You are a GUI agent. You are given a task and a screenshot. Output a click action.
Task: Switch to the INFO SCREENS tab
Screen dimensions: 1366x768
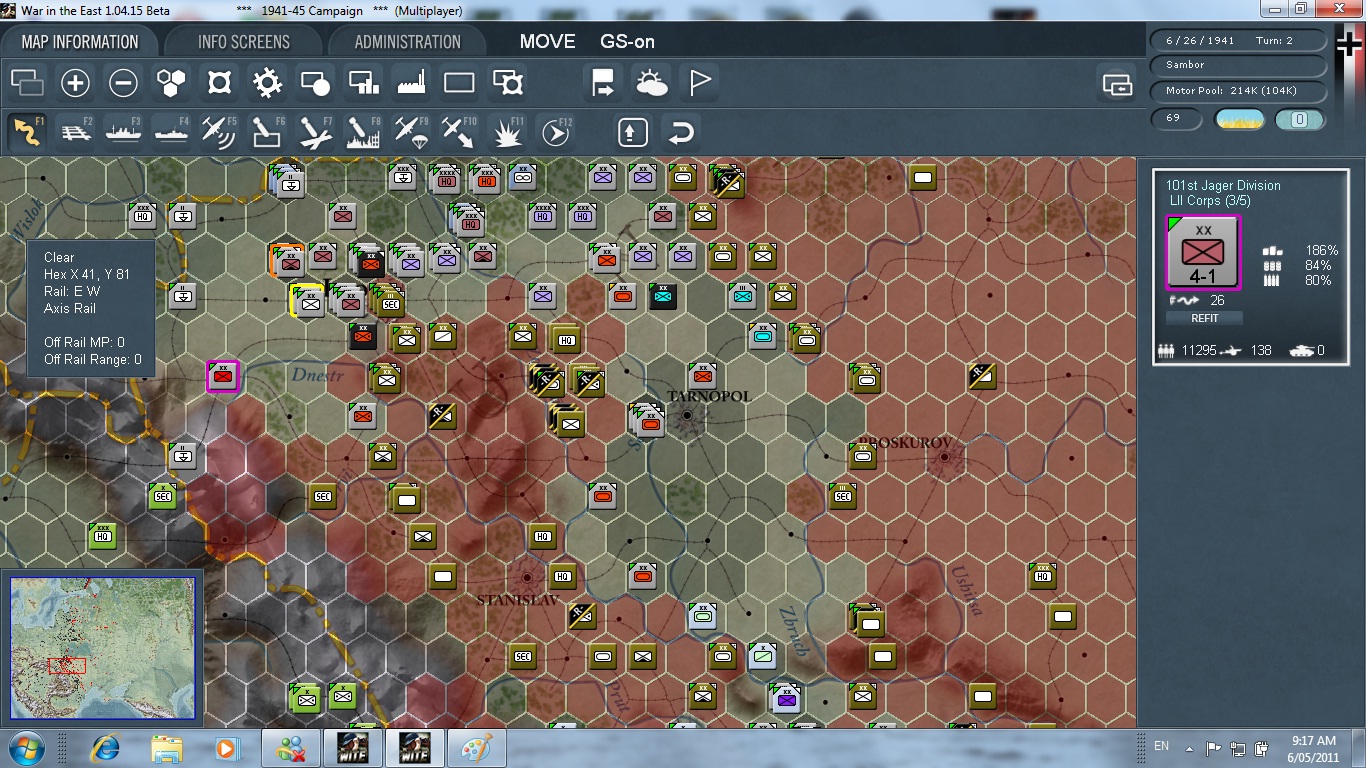pyautogui.click(x=244, y=42)
